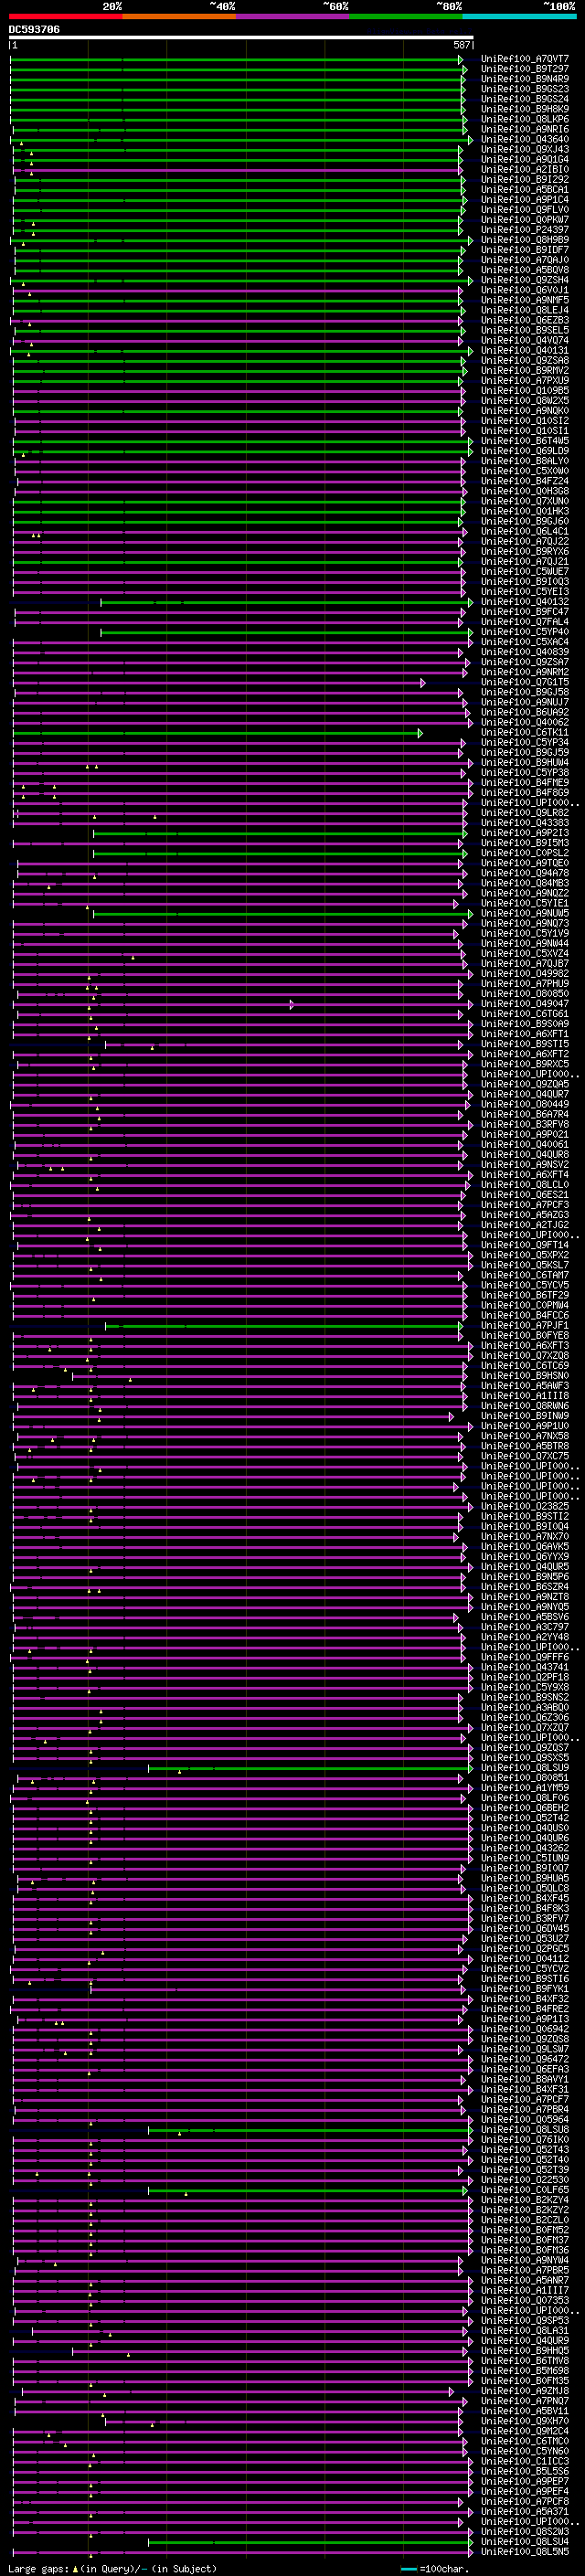Click the green alignment bar for UniRef100_A7PJF1
Screen dimensions: 585x2576
(x=283, y=1326)
